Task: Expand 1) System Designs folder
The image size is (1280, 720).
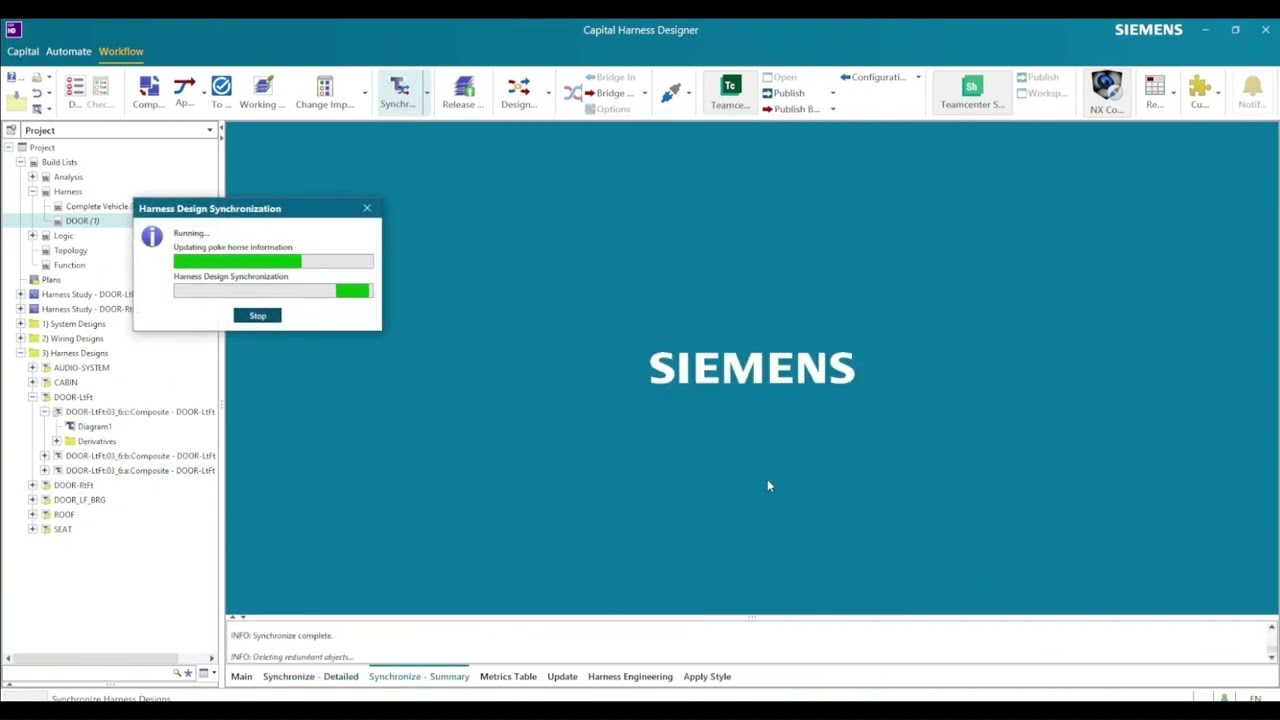Action: pyautogui.click(x=20, y=324)
